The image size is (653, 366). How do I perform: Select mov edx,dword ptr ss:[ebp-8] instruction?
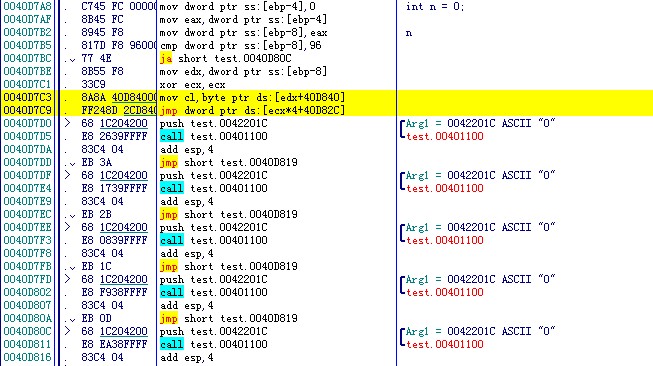pyautogui.click(x=244, y=72)
